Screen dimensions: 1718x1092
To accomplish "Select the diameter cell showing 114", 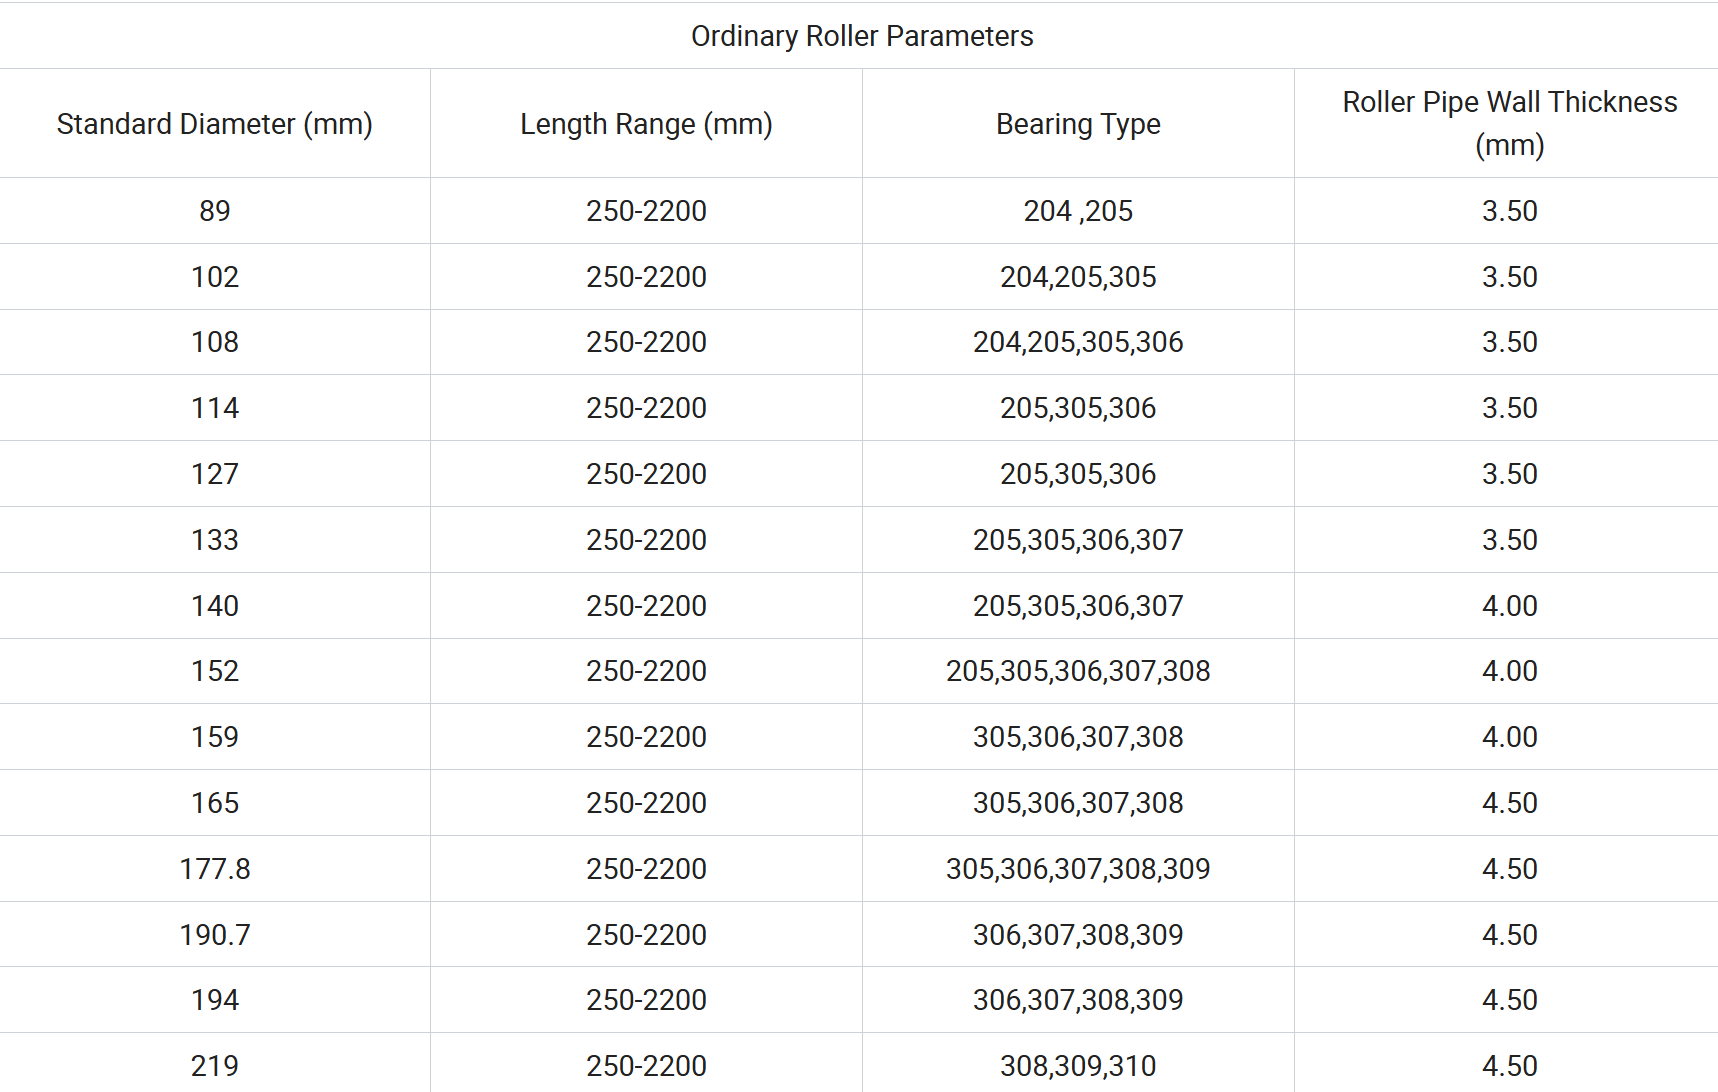I will click(215, 408).
